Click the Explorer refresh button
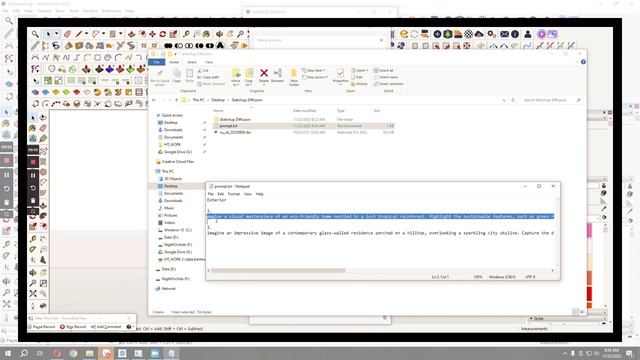The height and width of the screenshot is (360, 640). (x=513, y=100)
